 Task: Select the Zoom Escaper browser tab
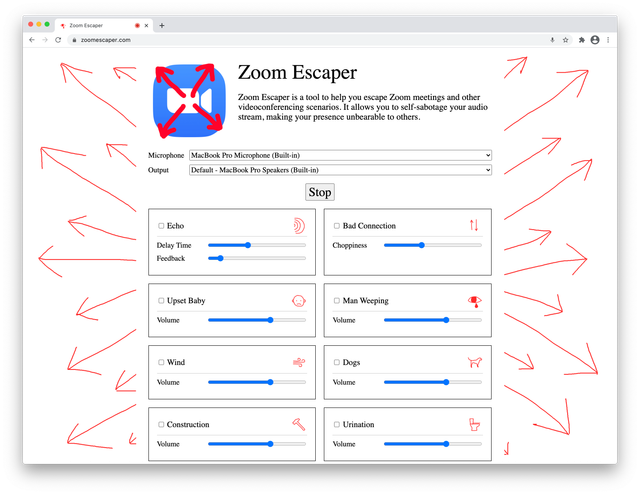104,25
